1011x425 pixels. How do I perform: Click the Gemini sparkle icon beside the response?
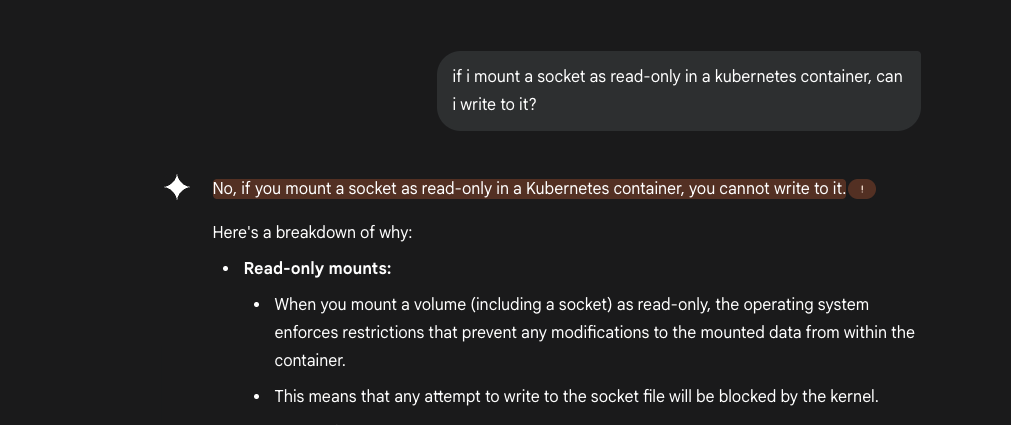(177, 188)
